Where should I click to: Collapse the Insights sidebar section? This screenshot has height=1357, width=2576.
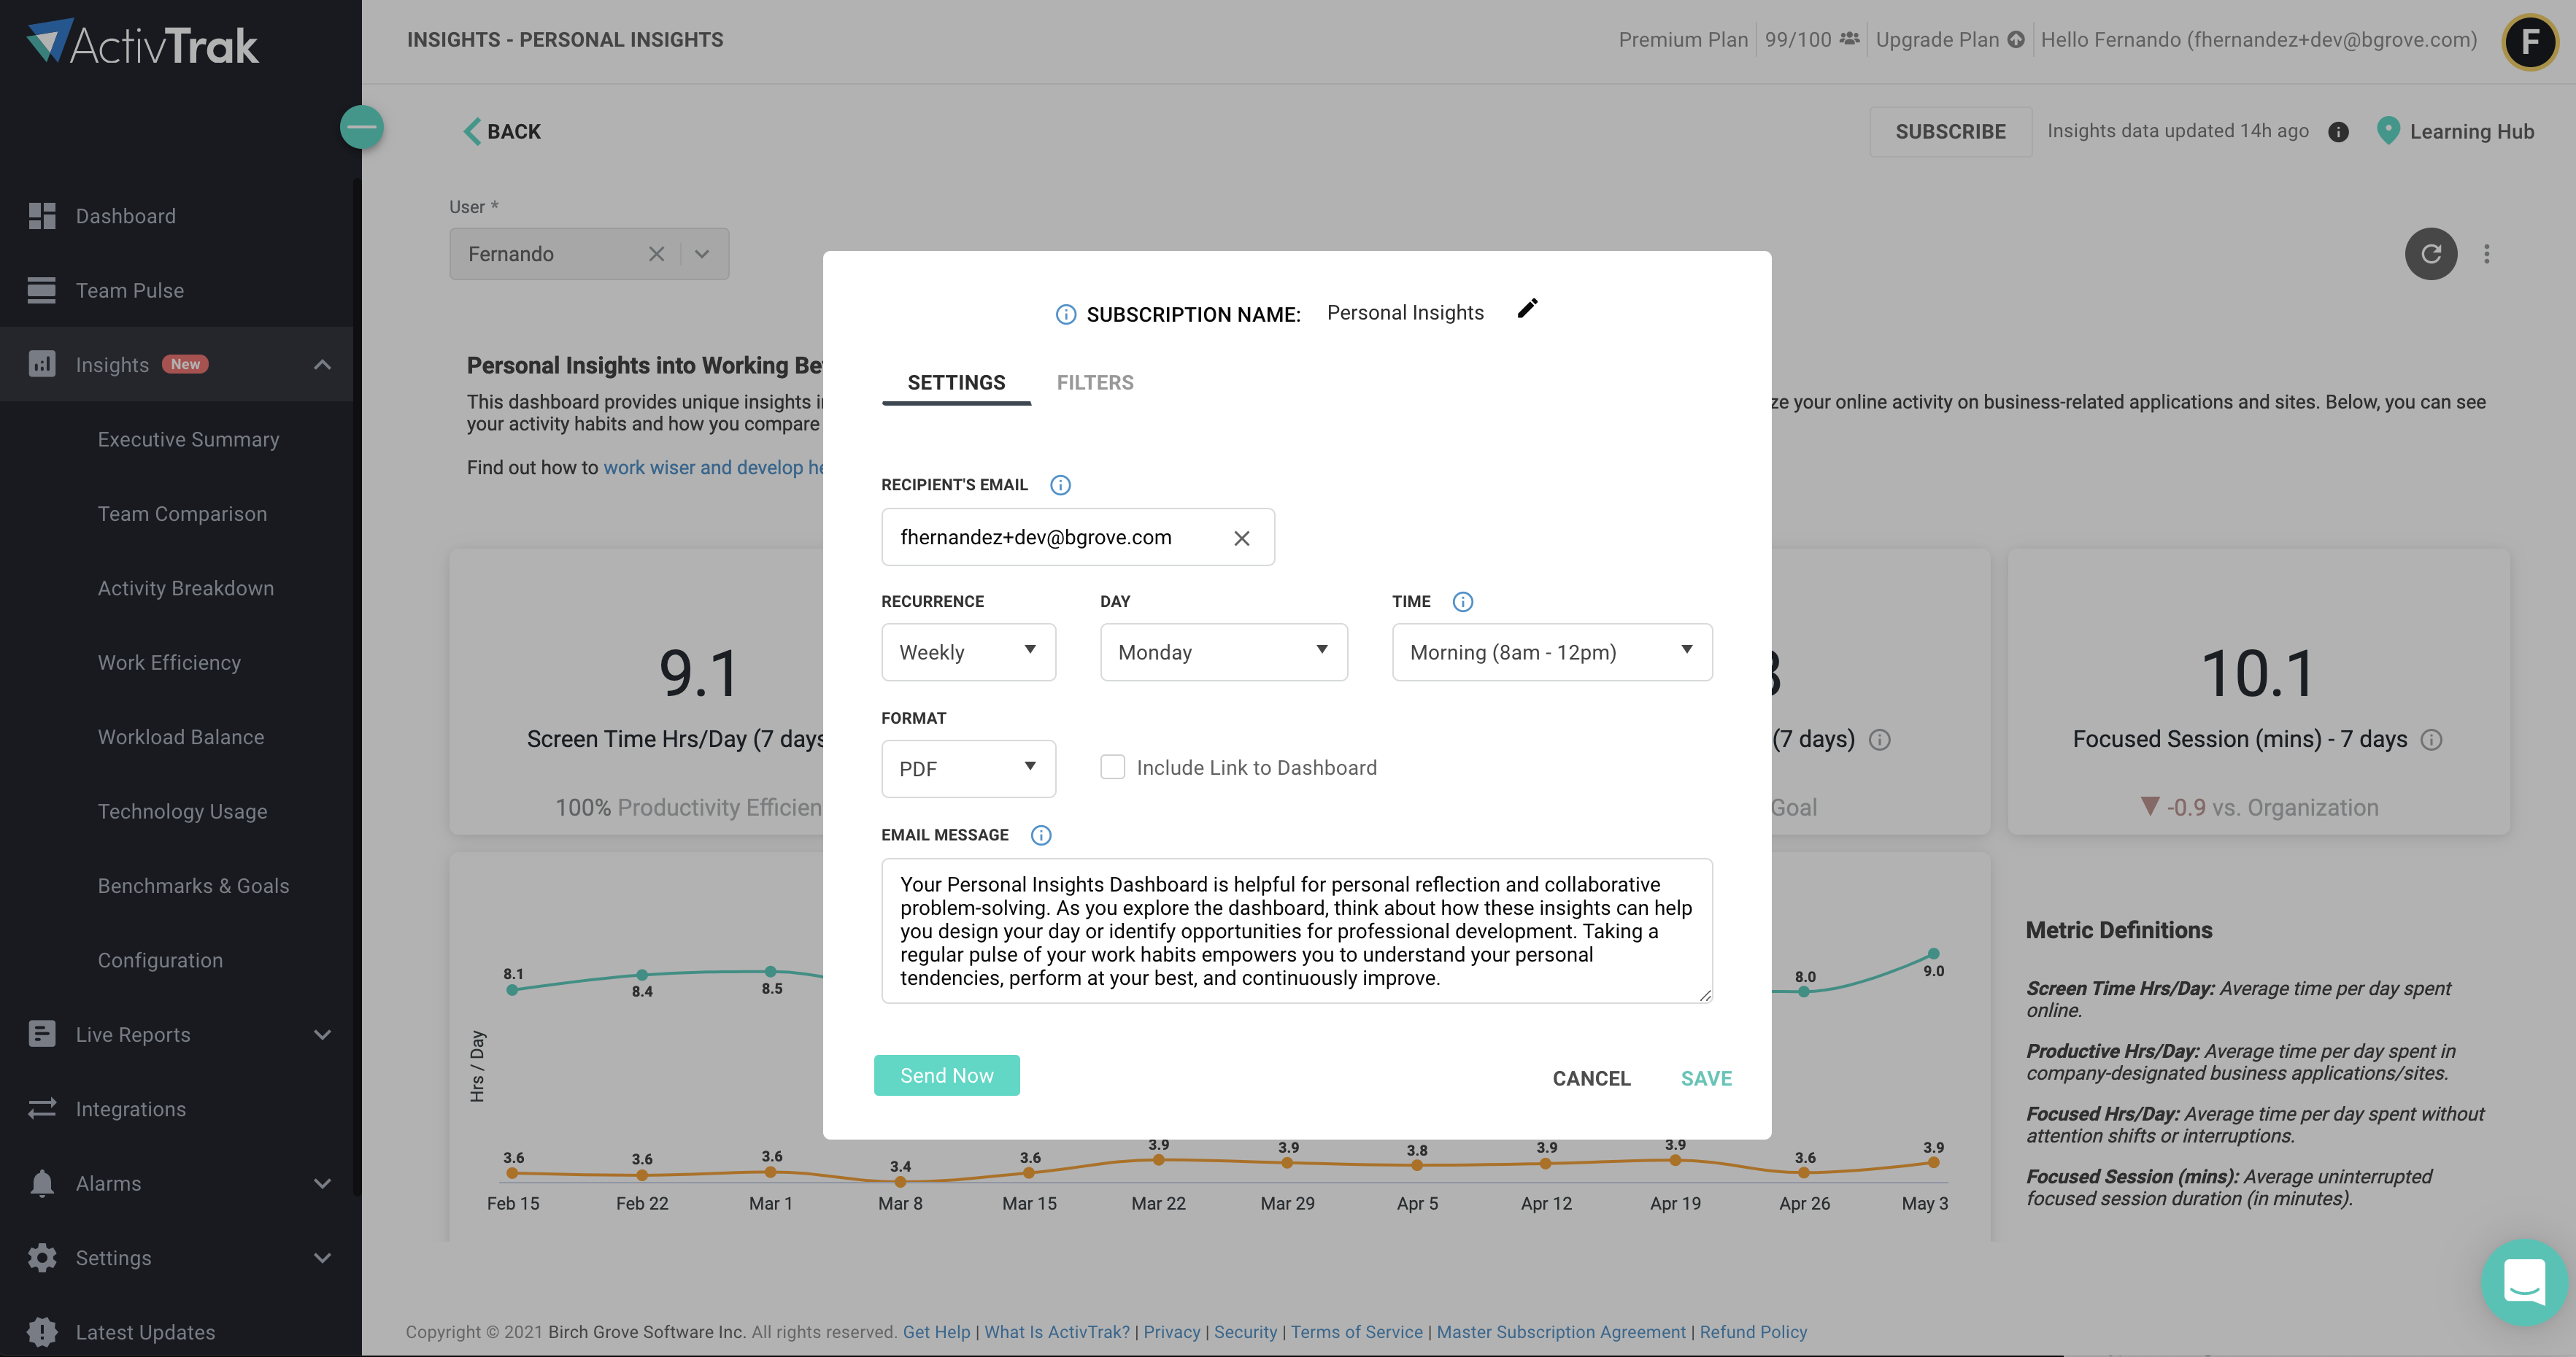tap(322, 364)
